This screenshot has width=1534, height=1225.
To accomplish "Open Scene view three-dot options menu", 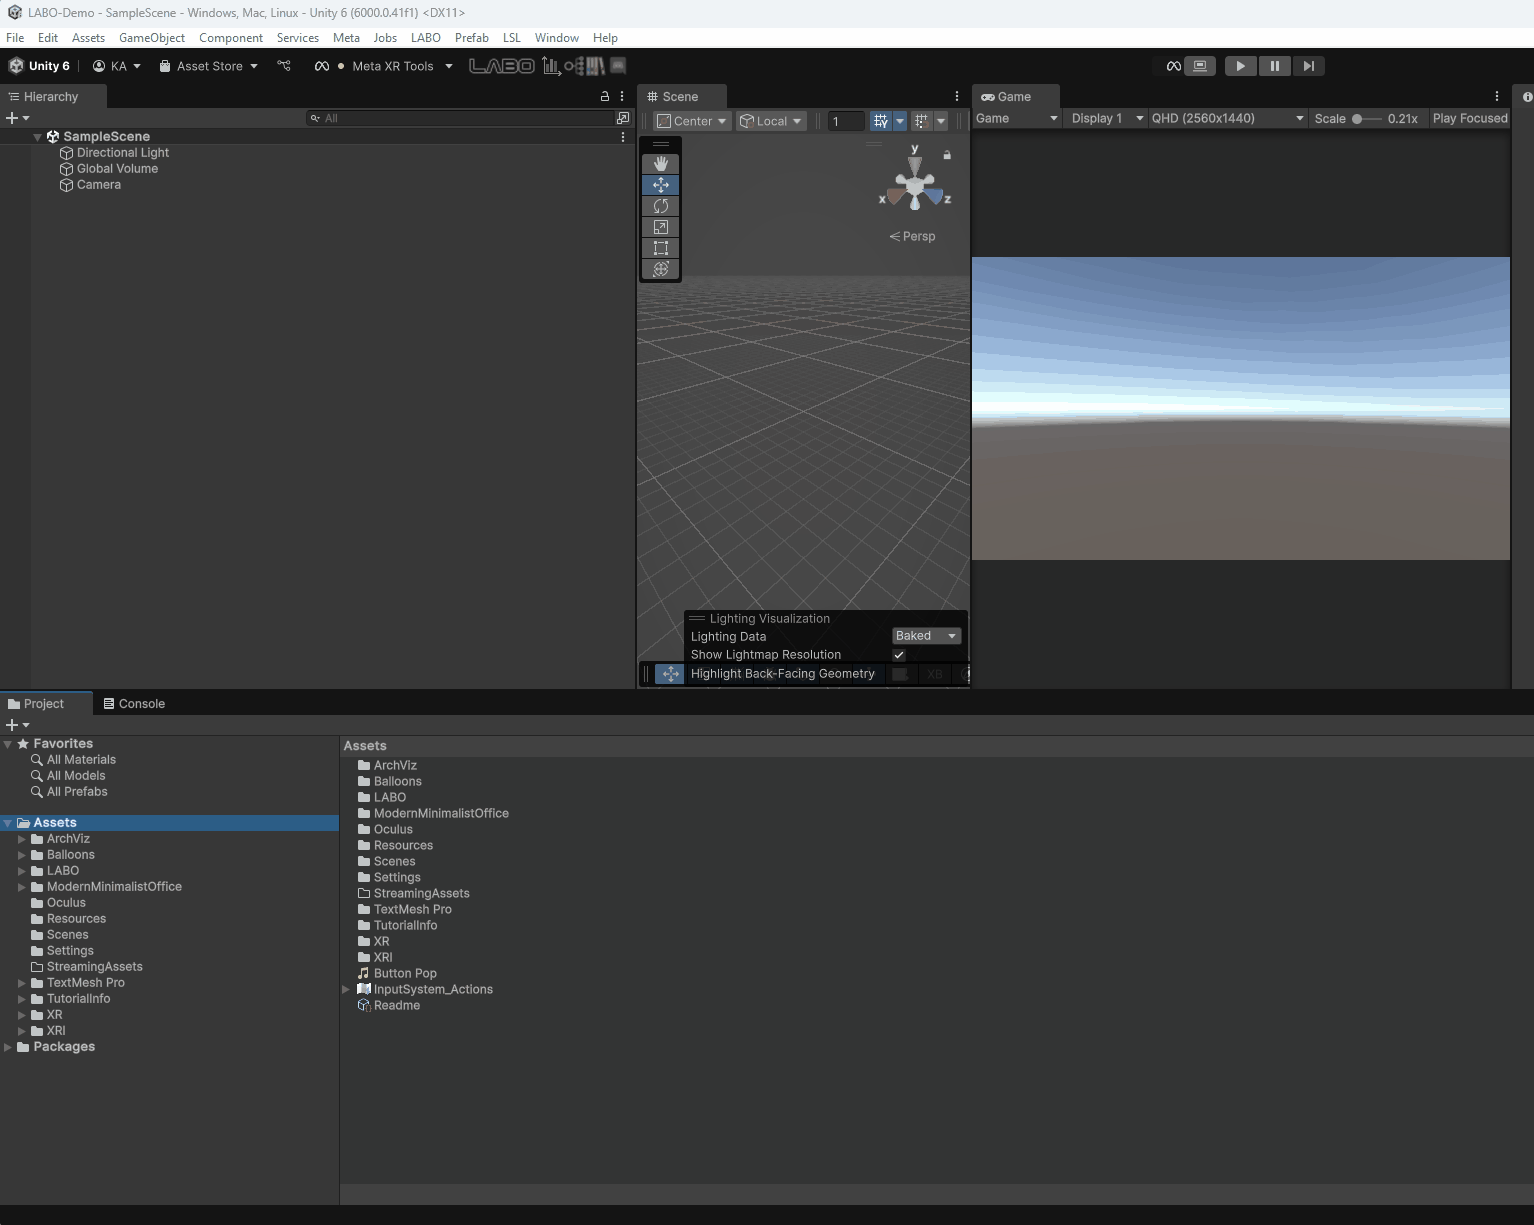I will (957, 97).
